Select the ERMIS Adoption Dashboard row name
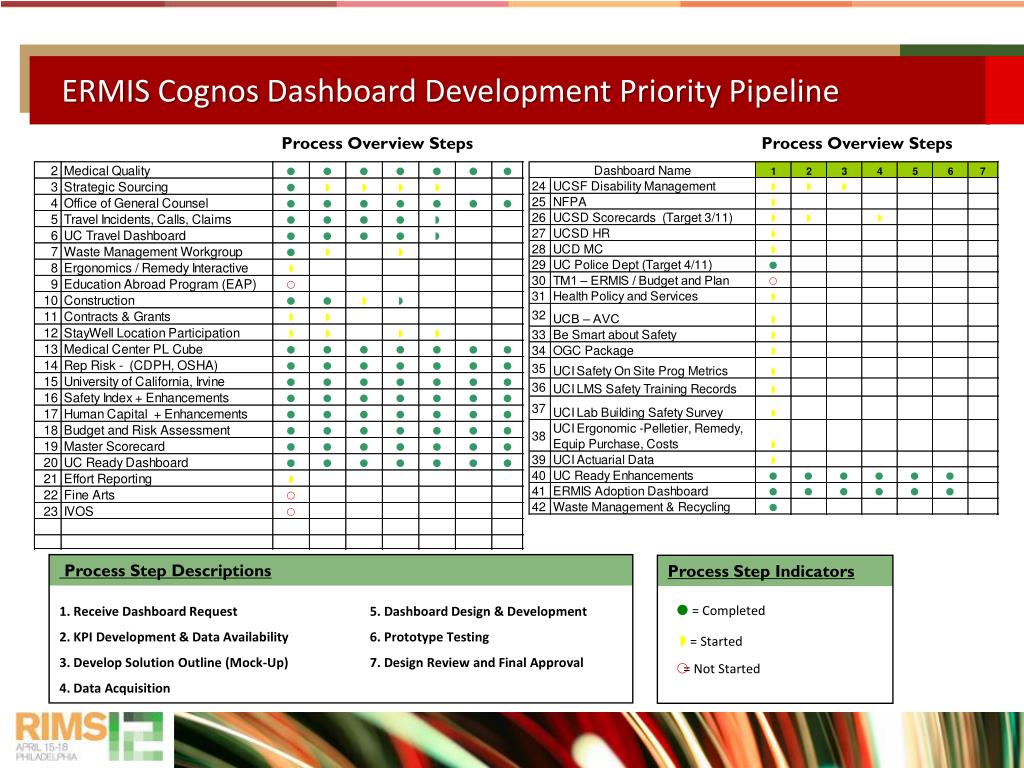Image resolution: width=1024 pixels, height=768 pixels. (x=630, y=491)
